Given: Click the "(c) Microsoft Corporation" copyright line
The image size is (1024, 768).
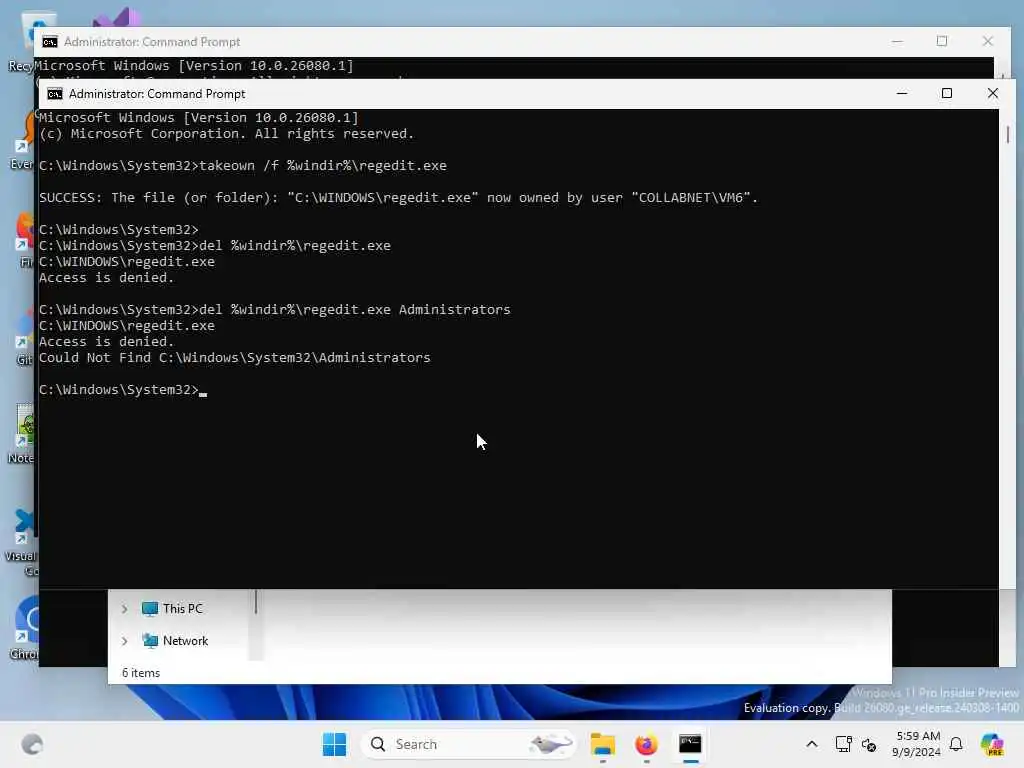Looking at the screenshot, I should [226, 134].
